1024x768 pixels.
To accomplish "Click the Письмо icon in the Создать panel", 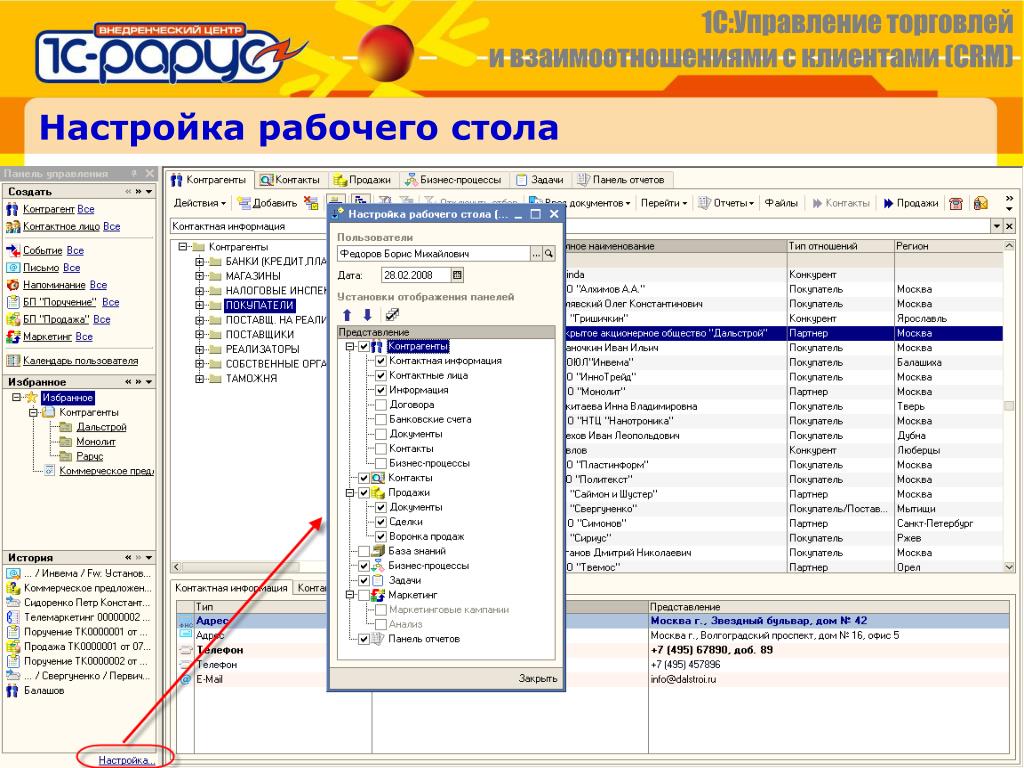I will tap(12, 267).
